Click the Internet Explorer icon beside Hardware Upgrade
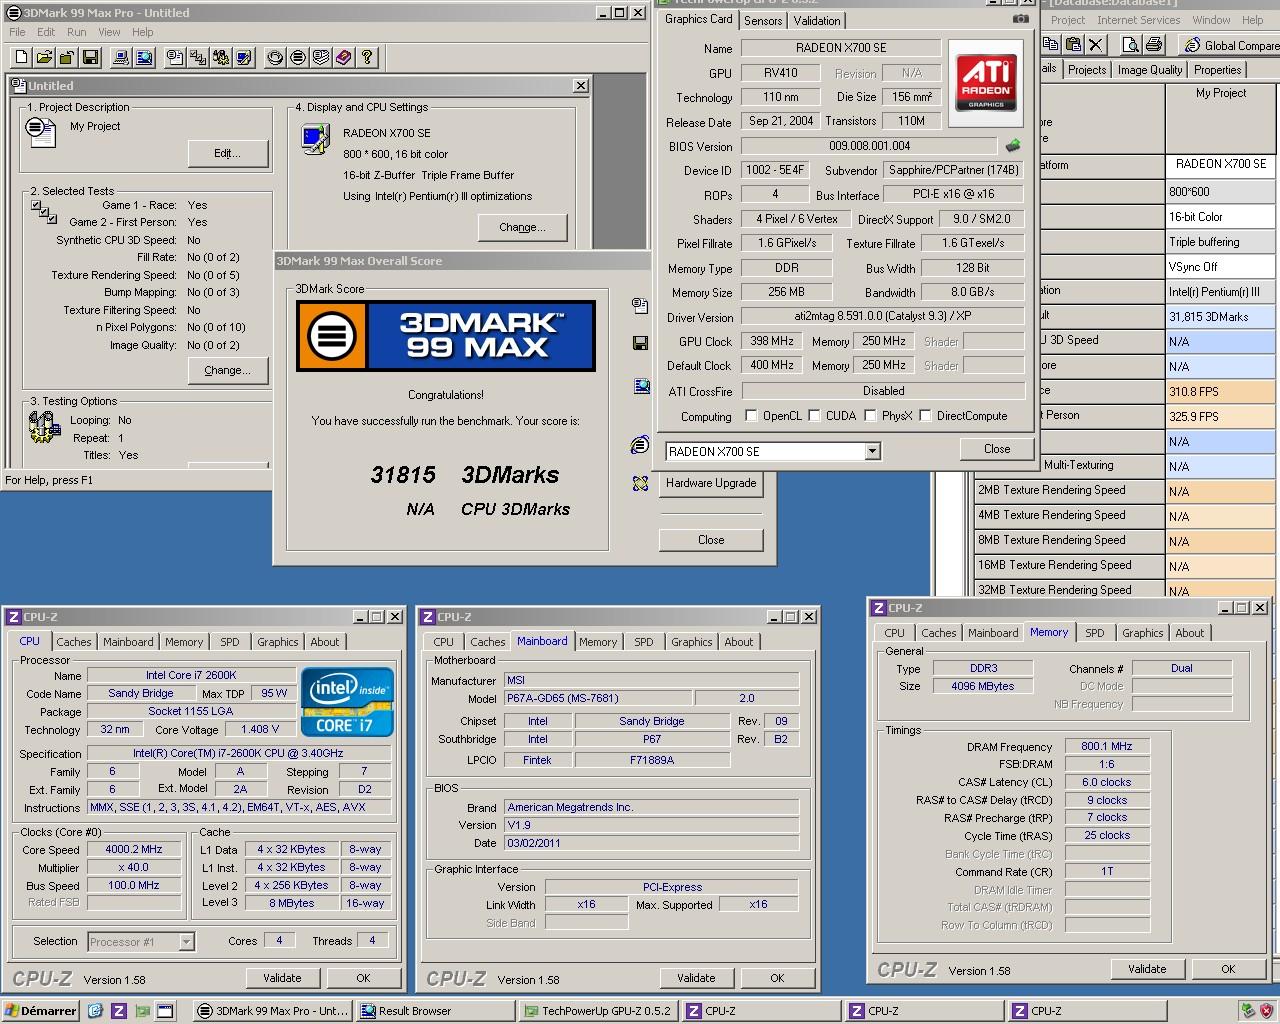 pyautogui.click(x=640, y=445)
